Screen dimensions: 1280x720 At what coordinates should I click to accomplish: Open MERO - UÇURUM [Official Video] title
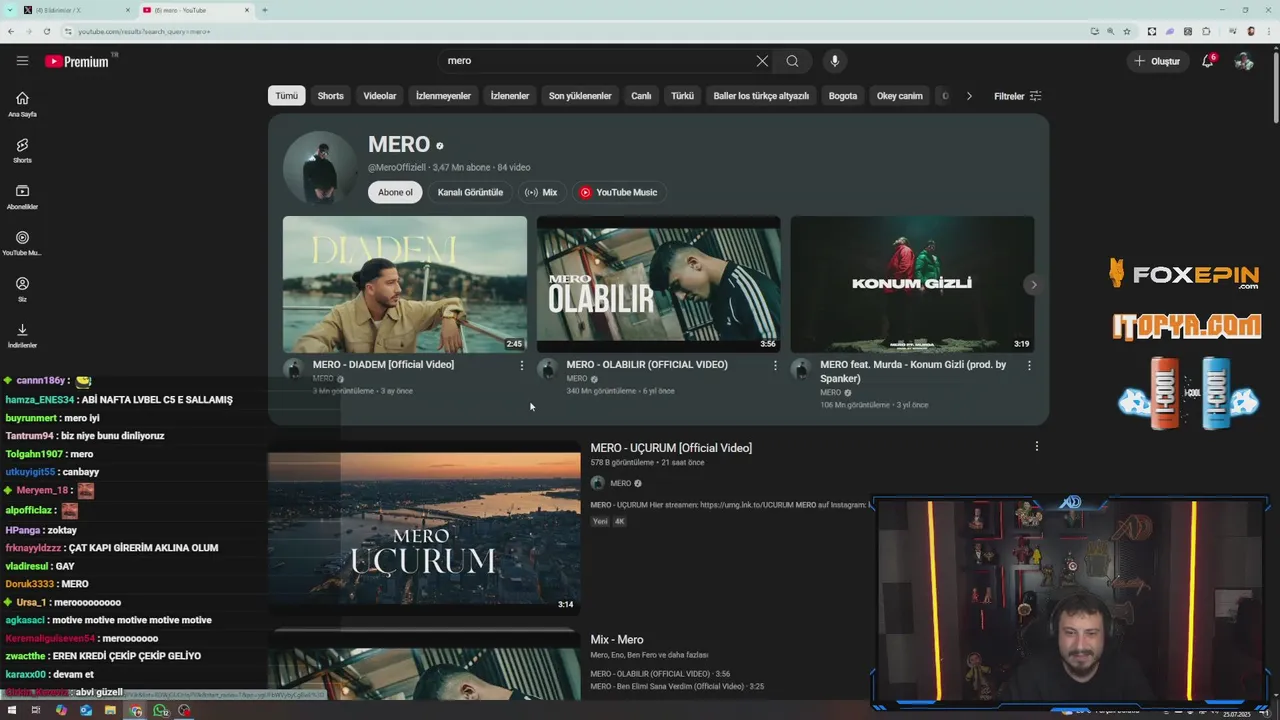tap(671, 448)
